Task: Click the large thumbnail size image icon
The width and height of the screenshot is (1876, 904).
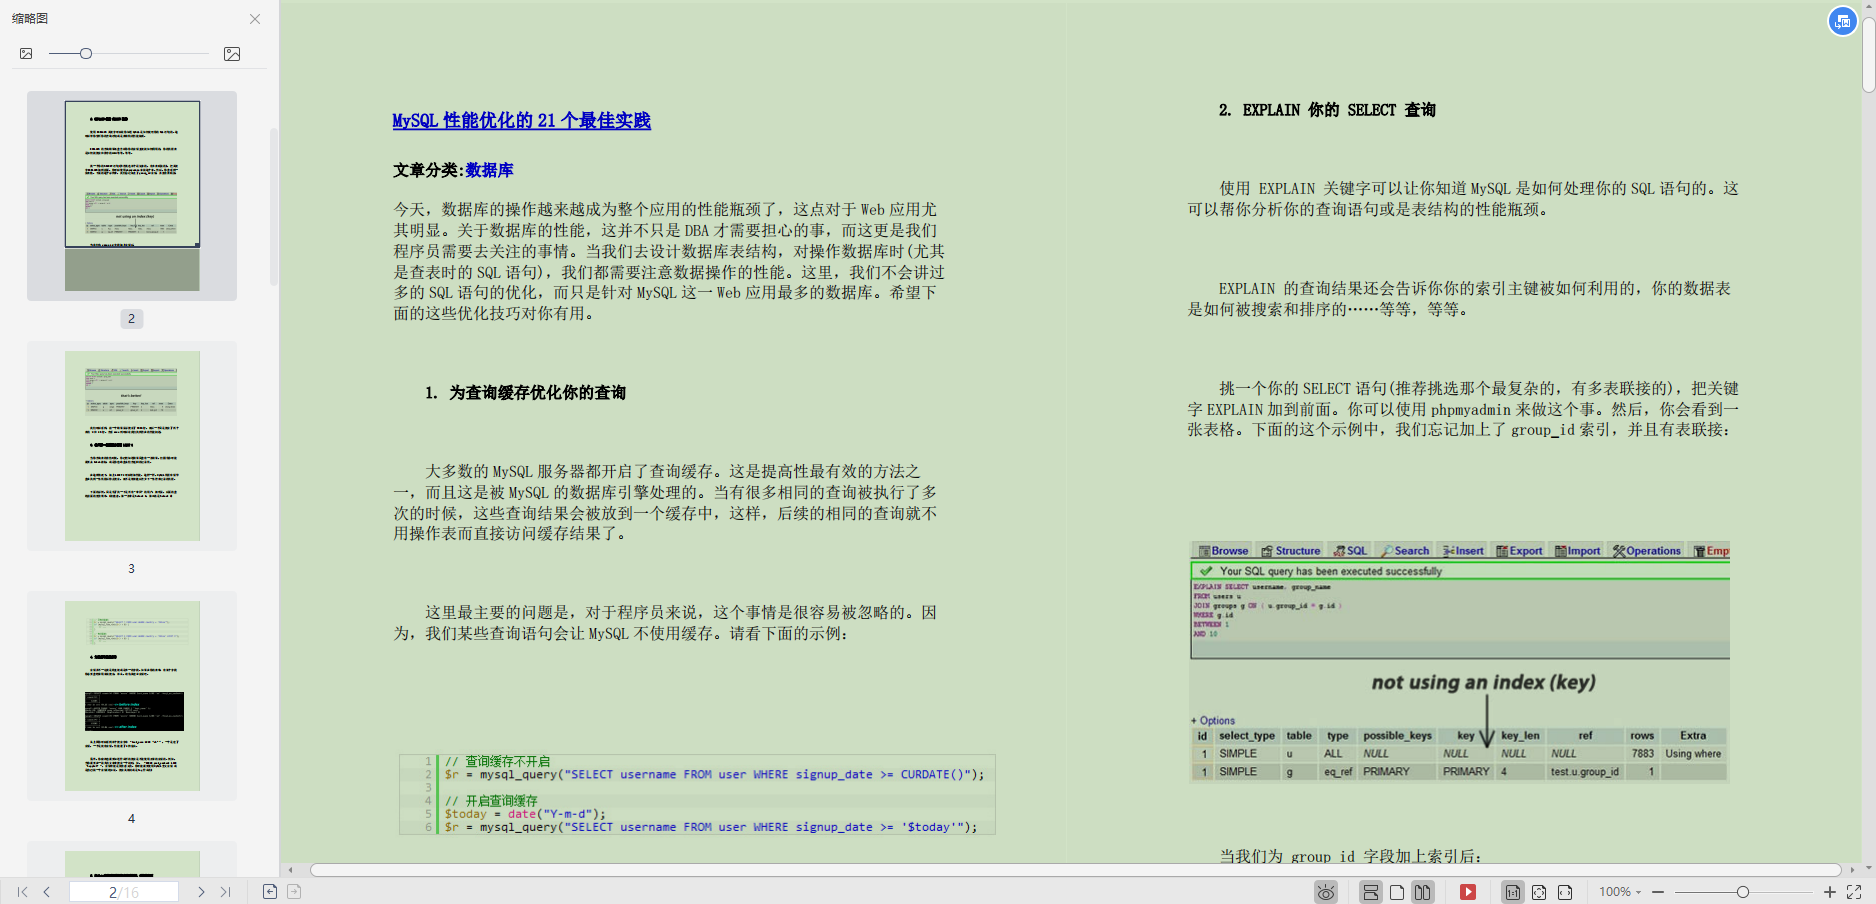Action: coord(231,53)
